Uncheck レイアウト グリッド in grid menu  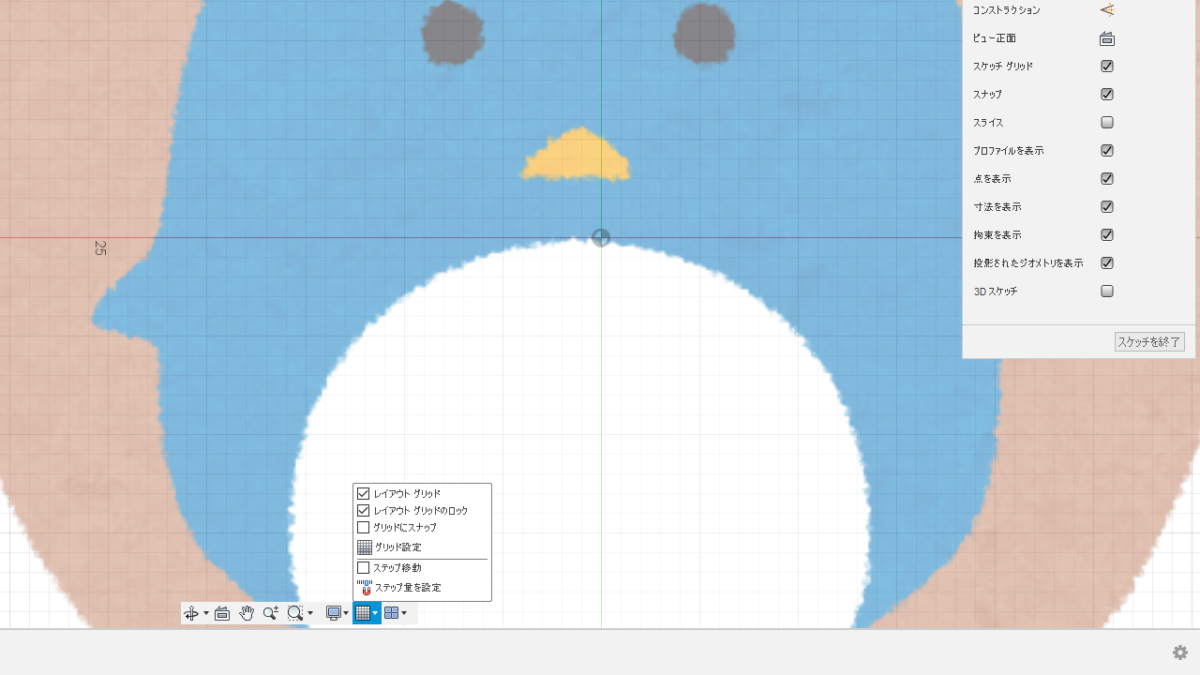click(x=364, y=494)
